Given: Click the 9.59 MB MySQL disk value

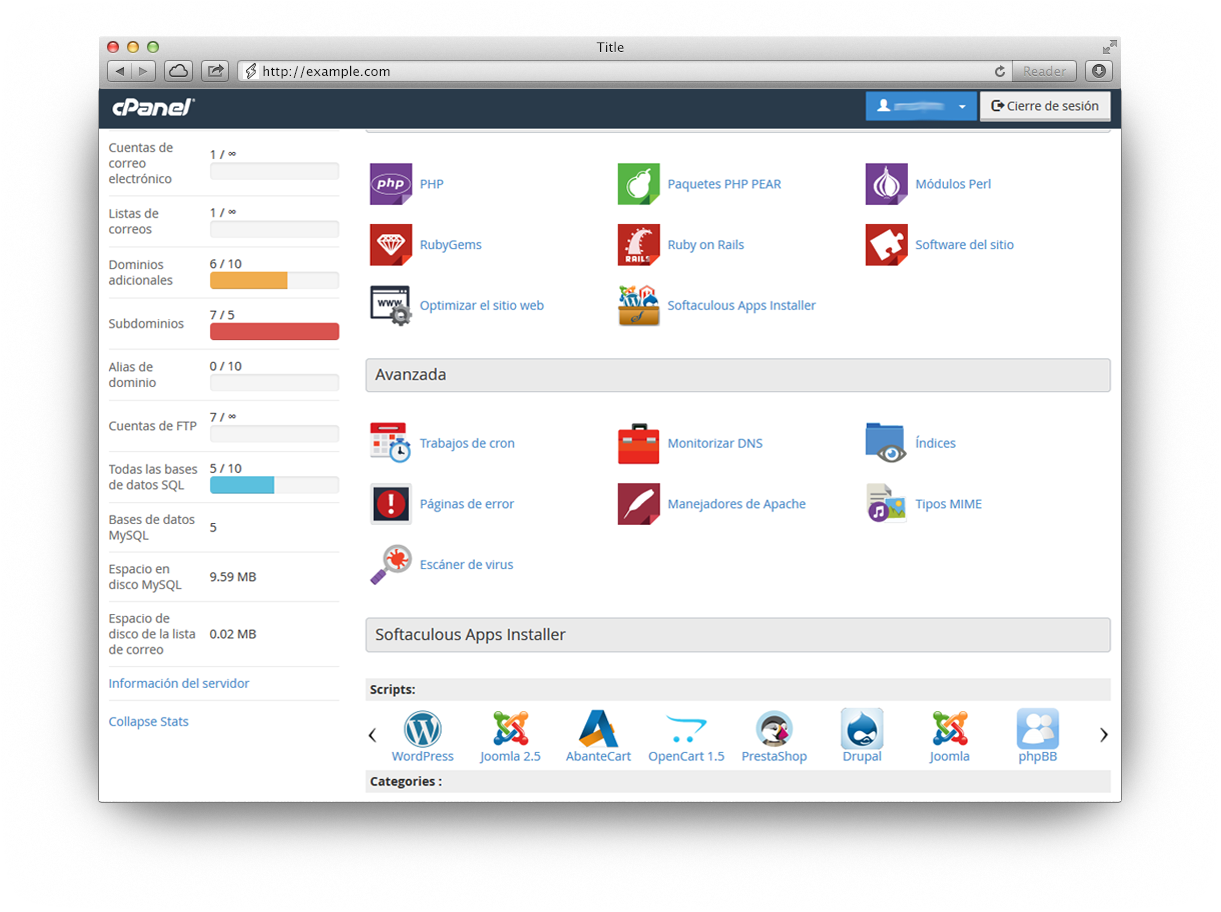Looking at the screenshot, I should (x=233, y=577).
